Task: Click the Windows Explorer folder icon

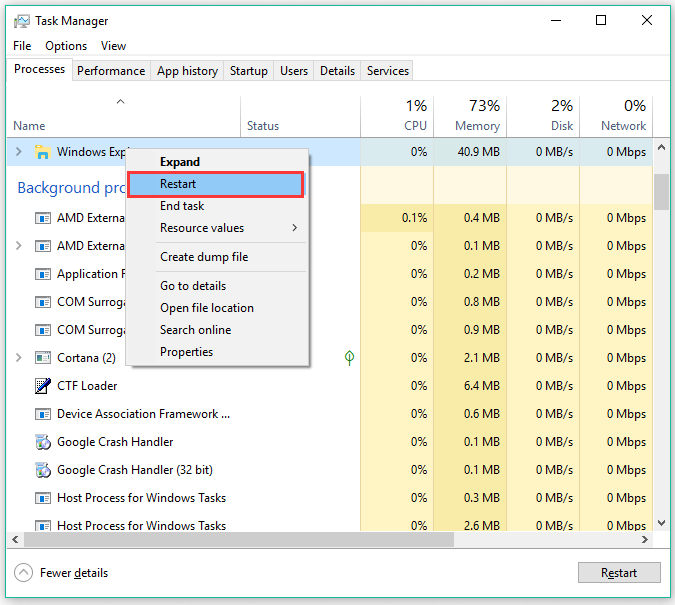Action: tap(42, 152)
